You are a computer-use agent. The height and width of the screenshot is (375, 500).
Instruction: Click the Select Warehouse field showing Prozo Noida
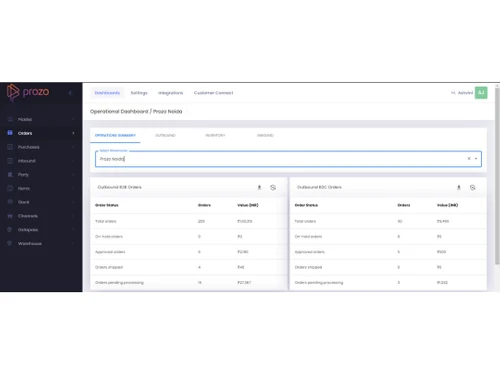(x=288, y=159)
